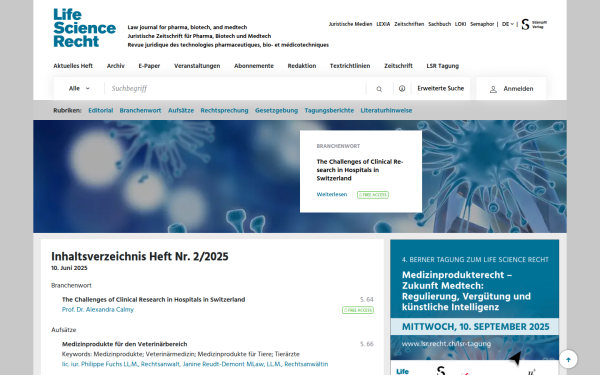Click the magnifier search icon
Image resolution: width=600 pixels, height=375 pixels.
point(379,89)
